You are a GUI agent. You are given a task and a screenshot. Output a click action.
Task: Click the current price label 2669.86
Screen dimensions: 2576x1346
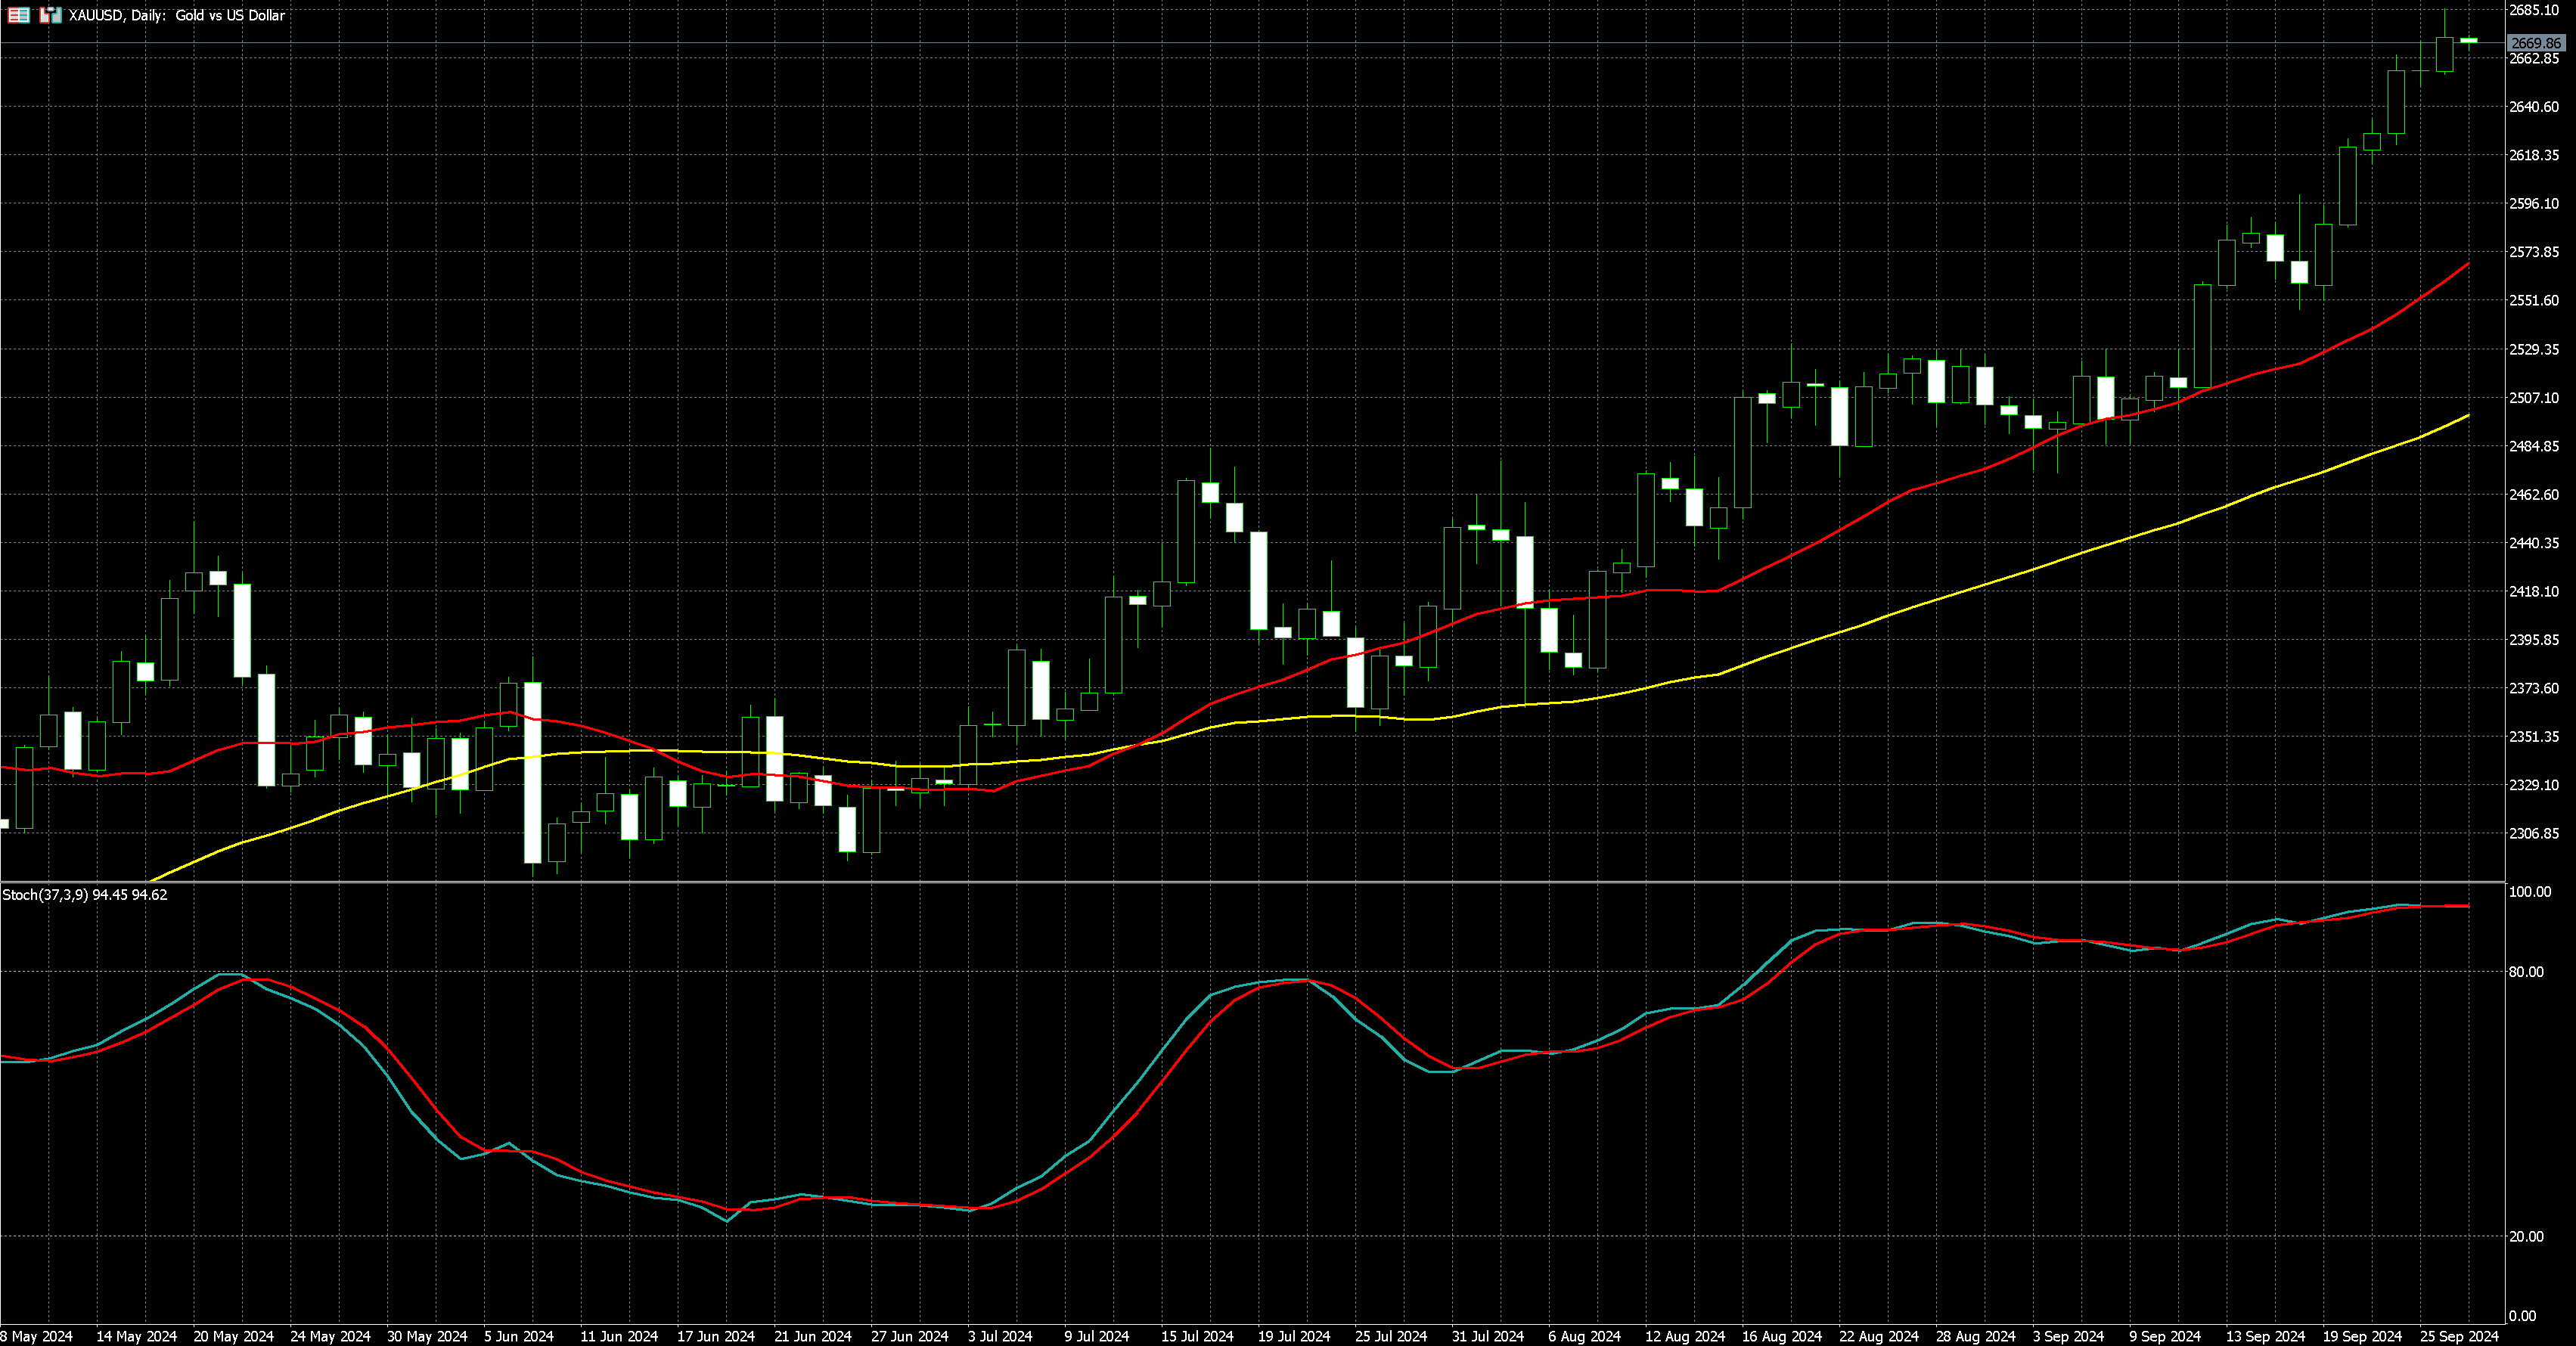[x=2536, y=43]
